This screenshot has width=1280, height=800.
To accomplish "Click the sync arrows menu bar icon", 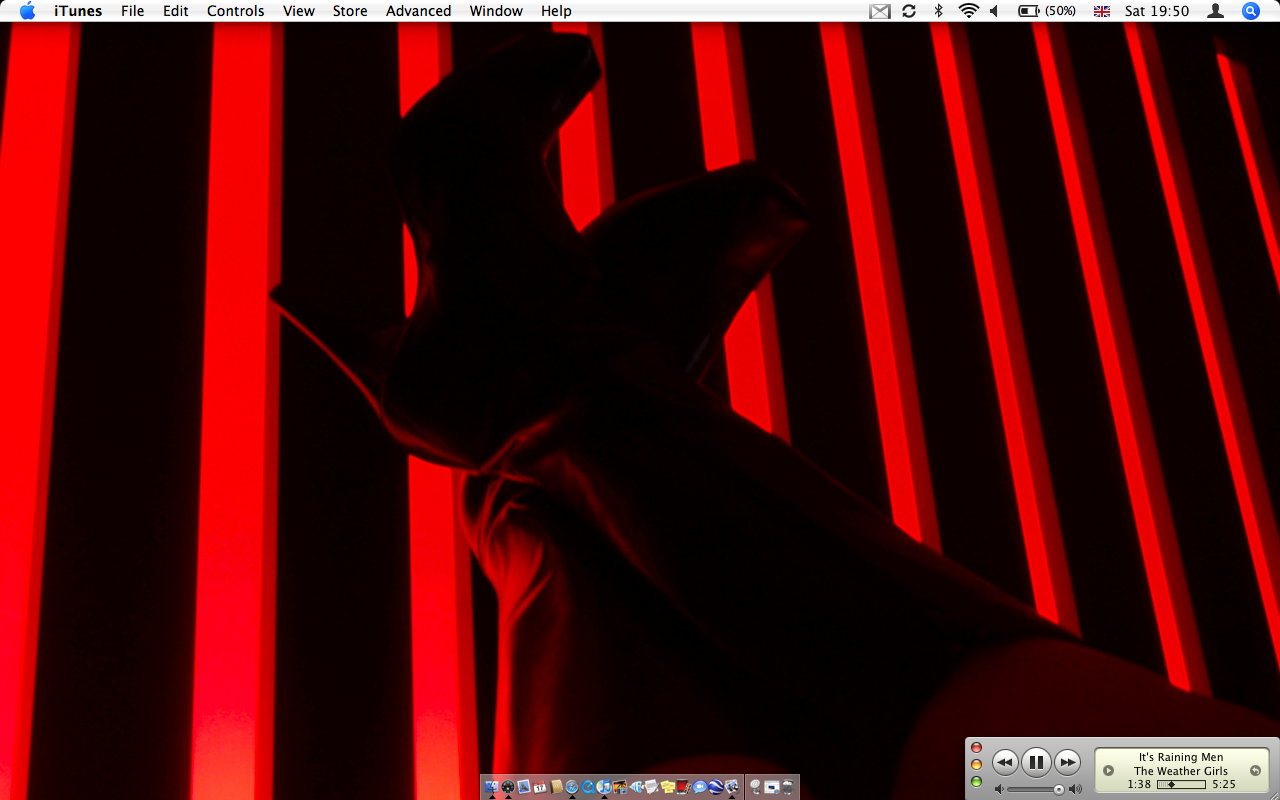I will 909,11.
